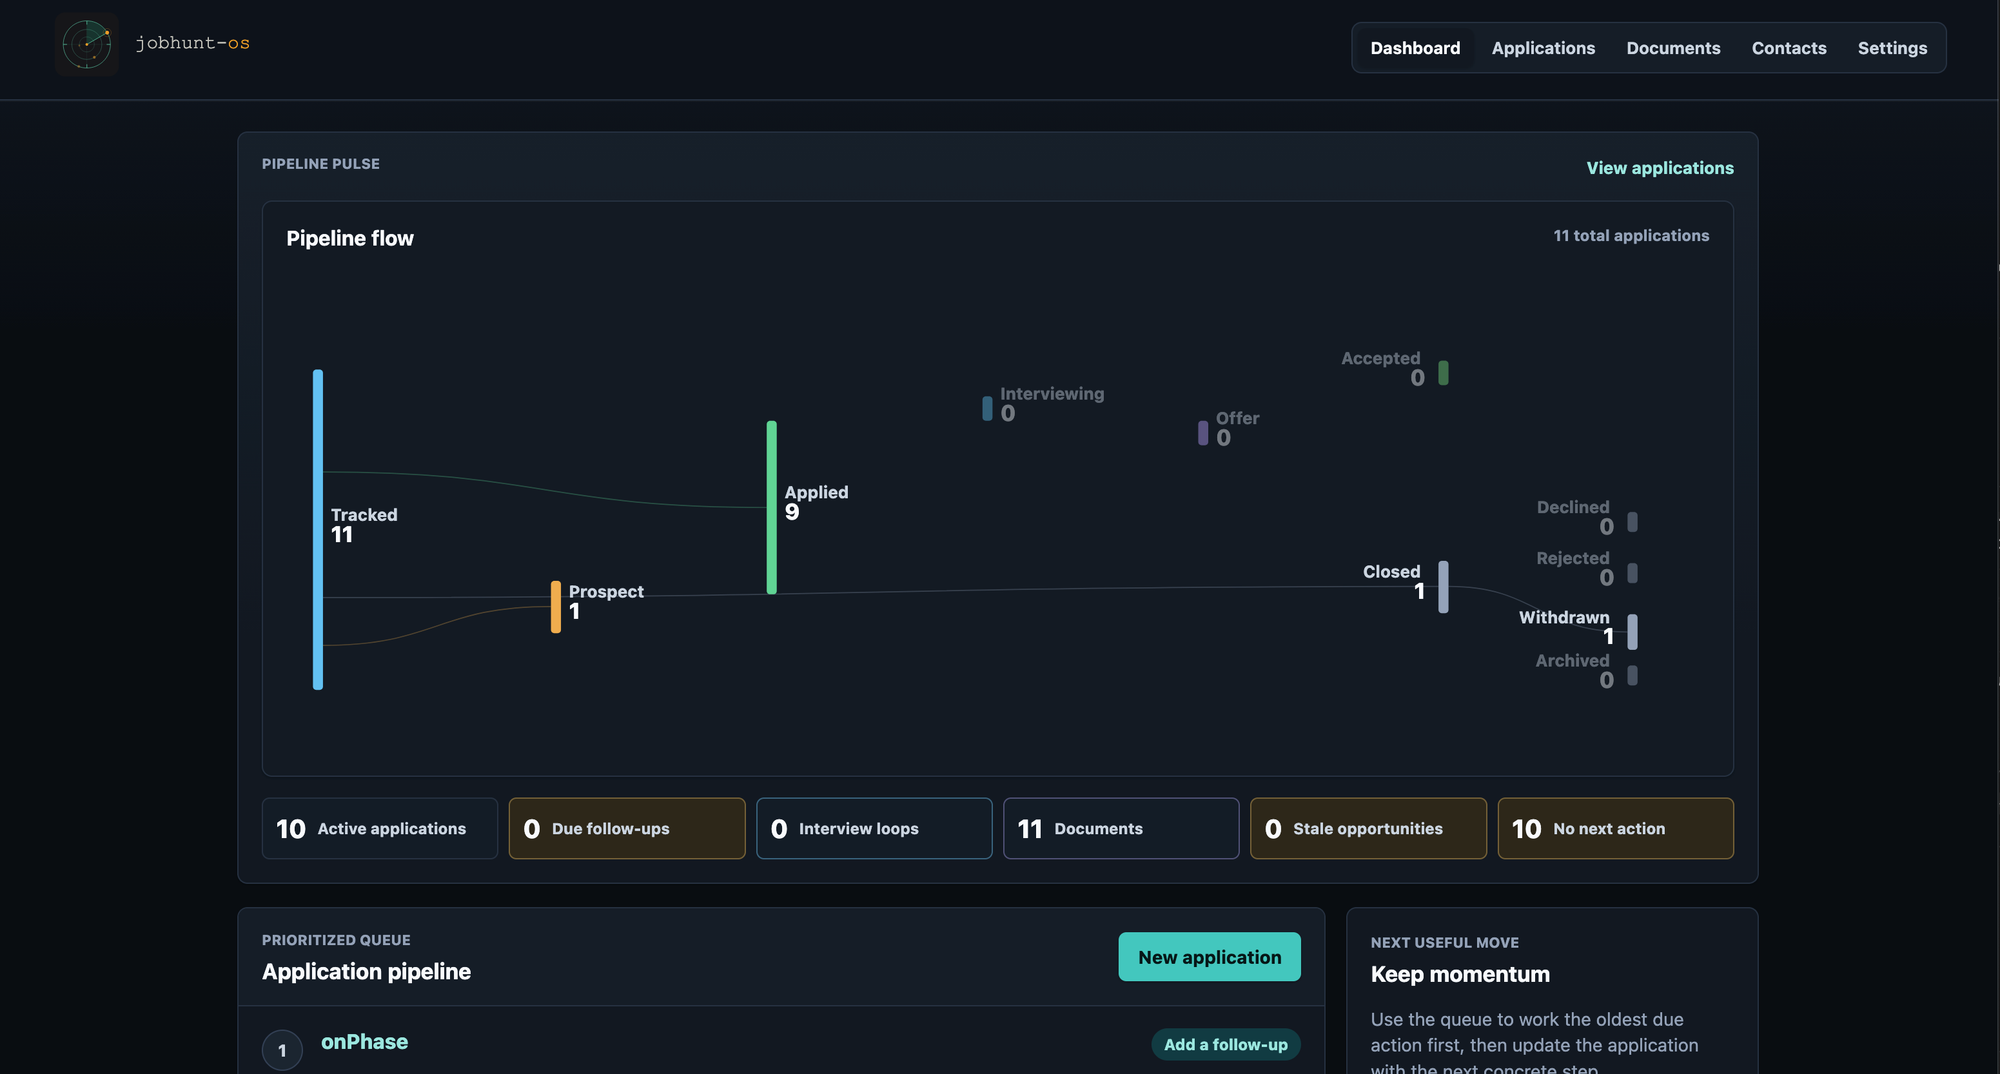The height and width of the screenshot is (1074, 2000).
Task: Open the Due follow-ups stat card
Action: click(x=627, y=828)
